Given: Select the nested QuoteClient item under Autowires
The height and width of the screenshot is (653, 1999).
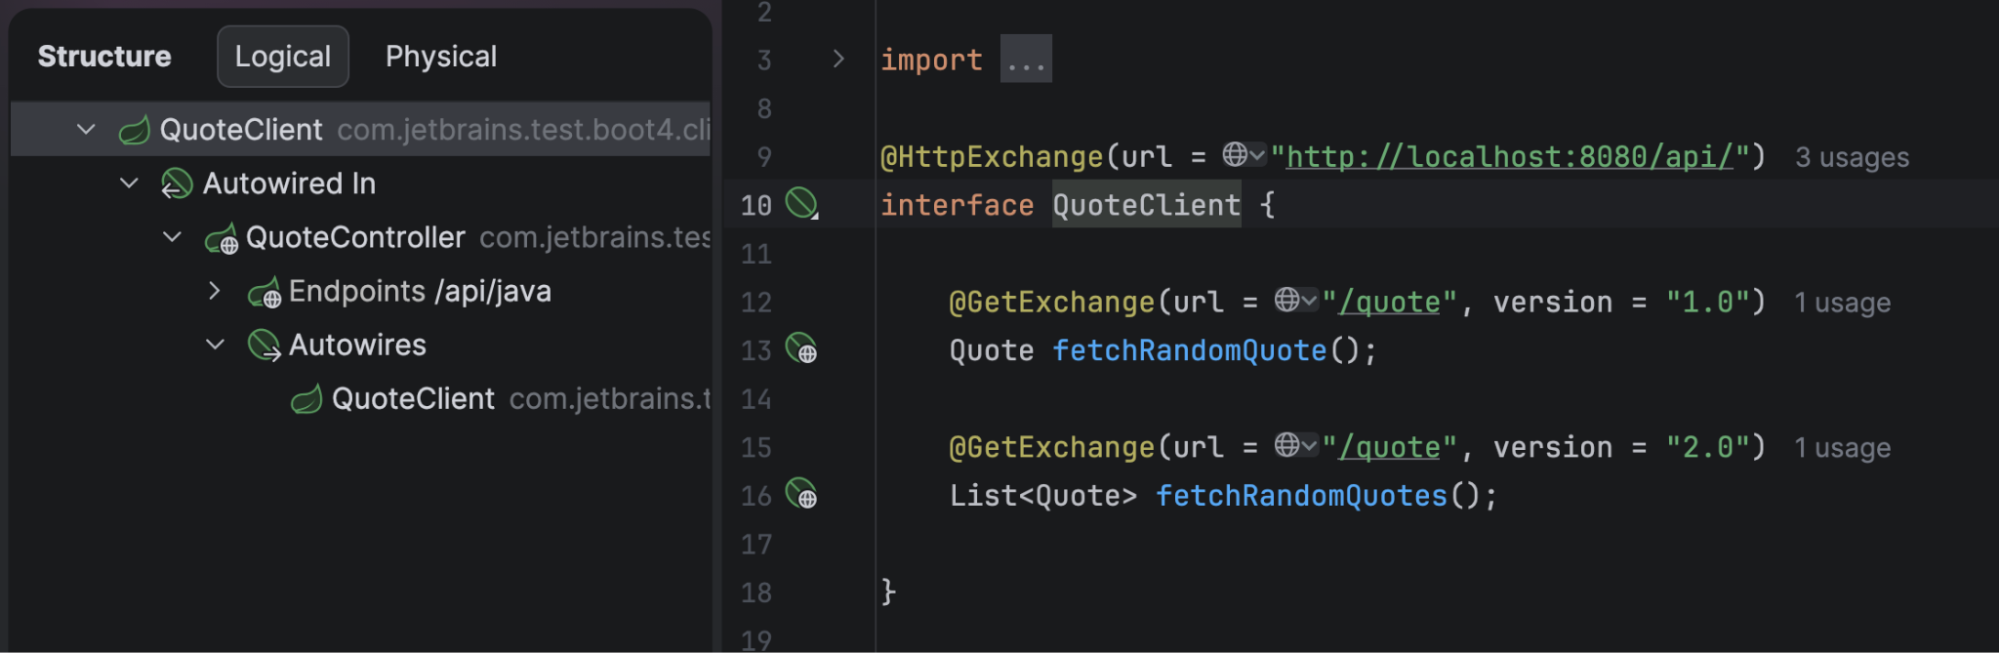Looking at the screenshot, I should pyautogui.click(x=413, y=399).
